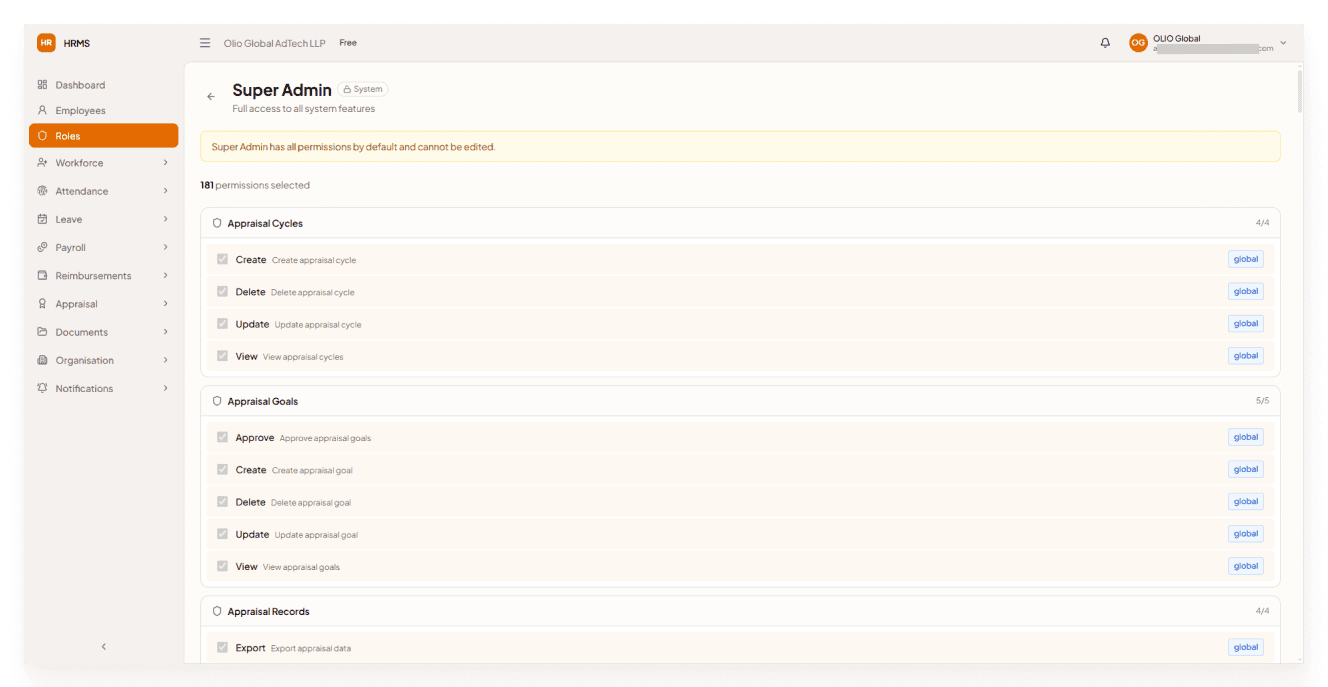Click the Appraisal award icon
The width and height of the screenshot is (1328, 687).
pos(42,303)
